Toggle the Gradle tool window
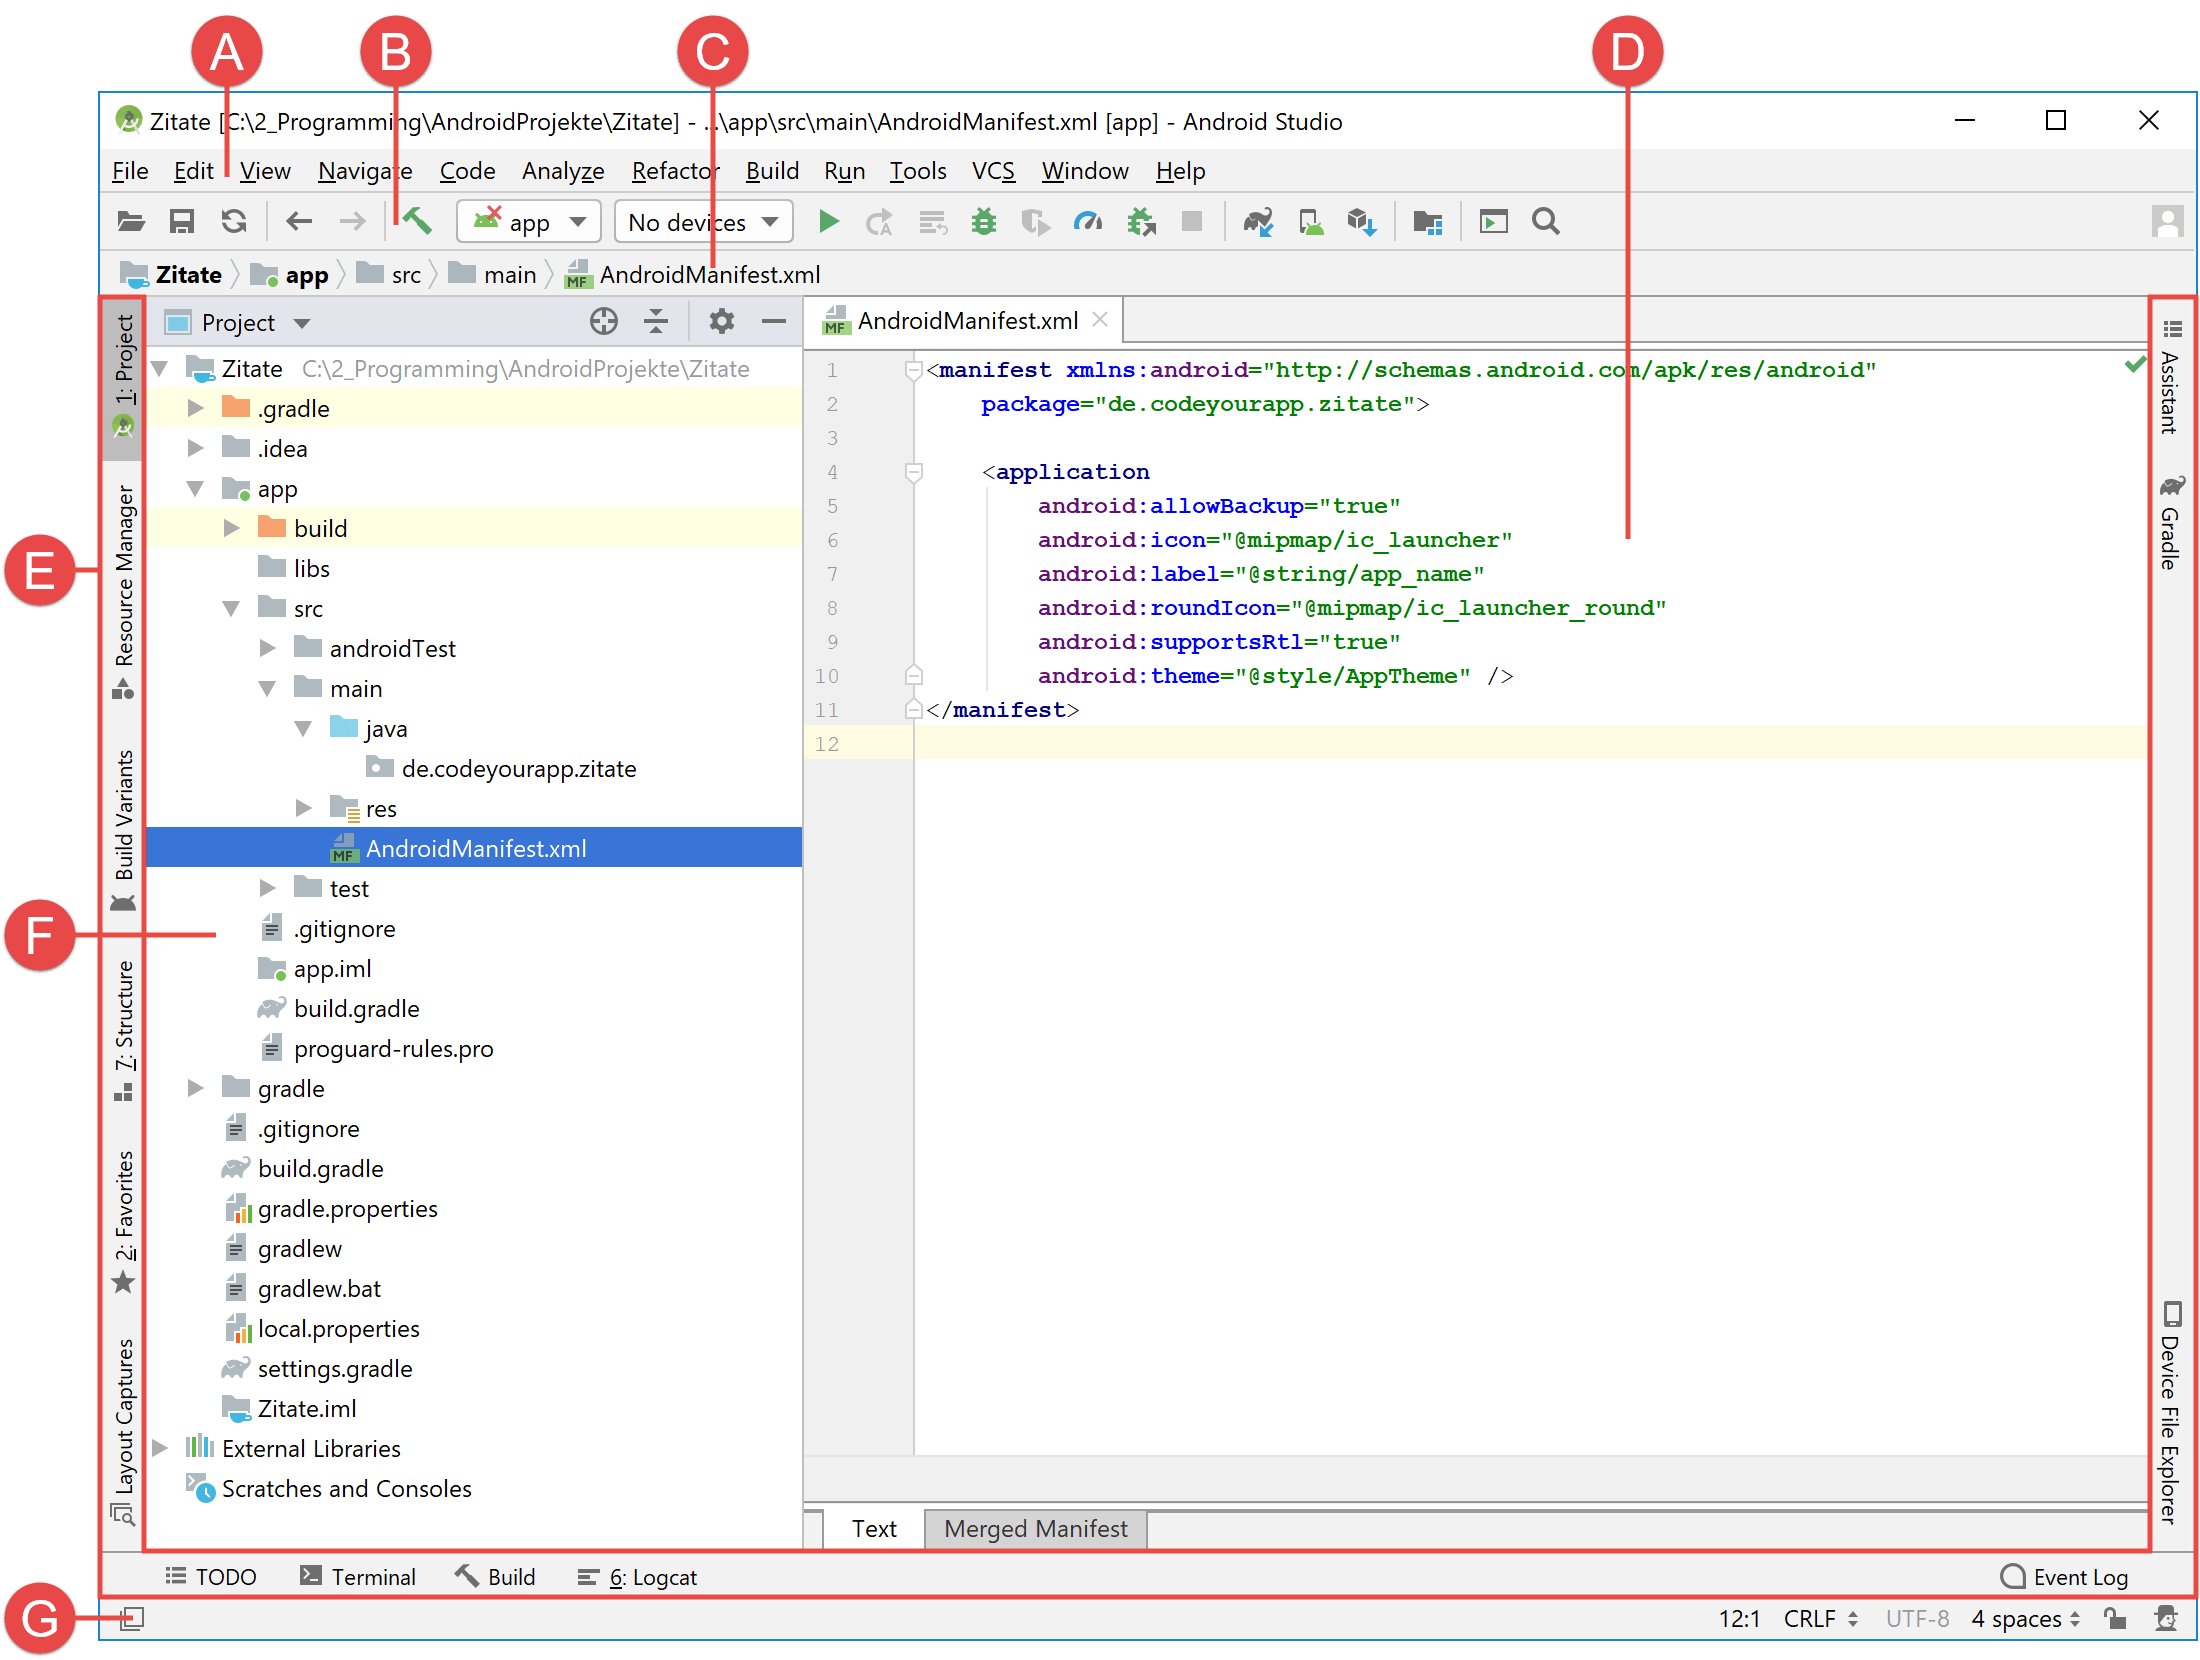The width and height of the screenshot is (2200, 1660). pos(2170,522)
